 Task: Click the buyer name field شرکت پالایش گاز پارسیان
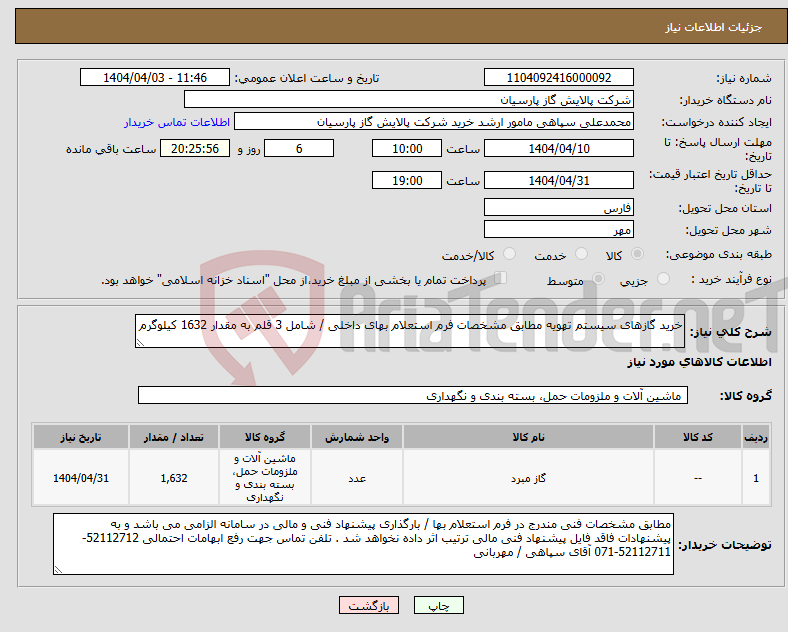409,99
